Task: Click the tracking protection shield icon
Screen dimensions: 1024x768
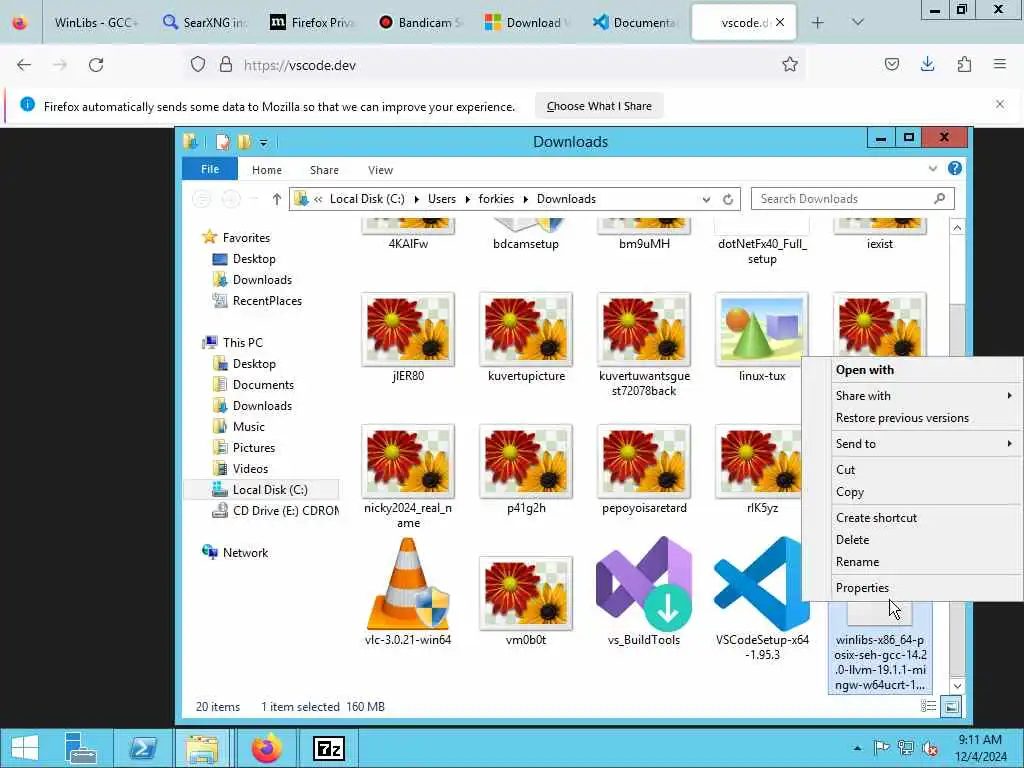Action: click(x=198, y=65)
